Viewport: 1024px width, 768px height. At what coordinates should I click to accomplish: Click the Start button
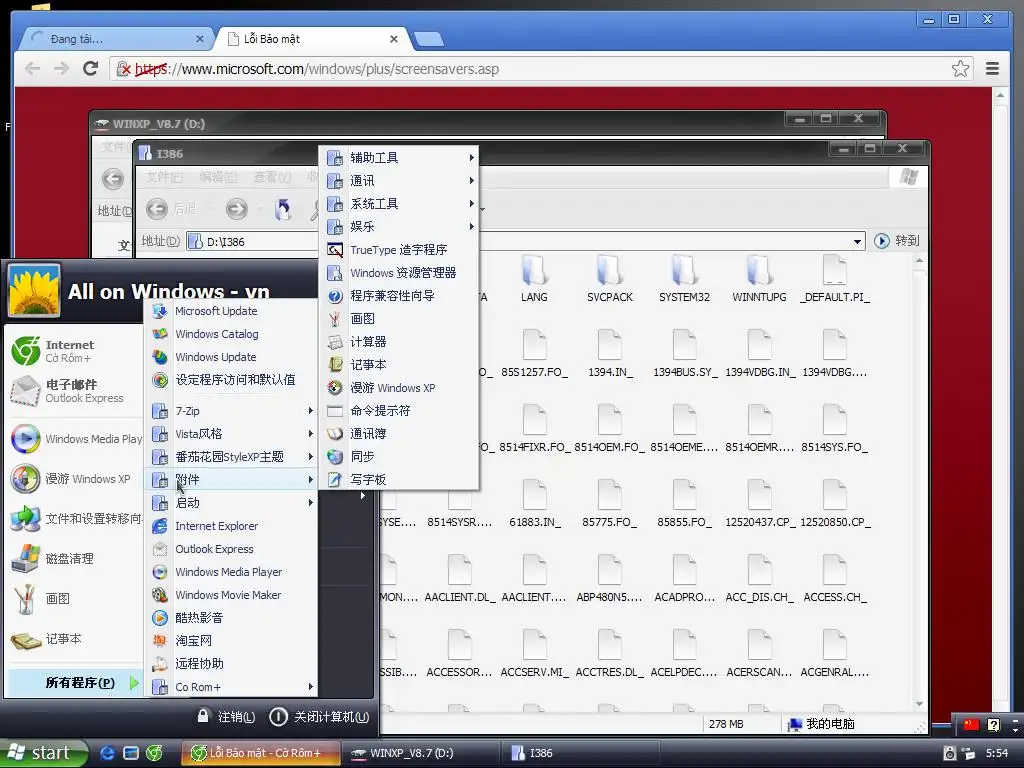[44, 753]
